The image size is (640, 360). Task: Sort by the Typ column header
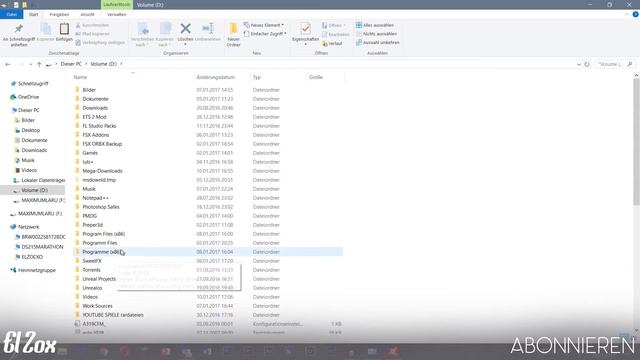pos(257,77)
